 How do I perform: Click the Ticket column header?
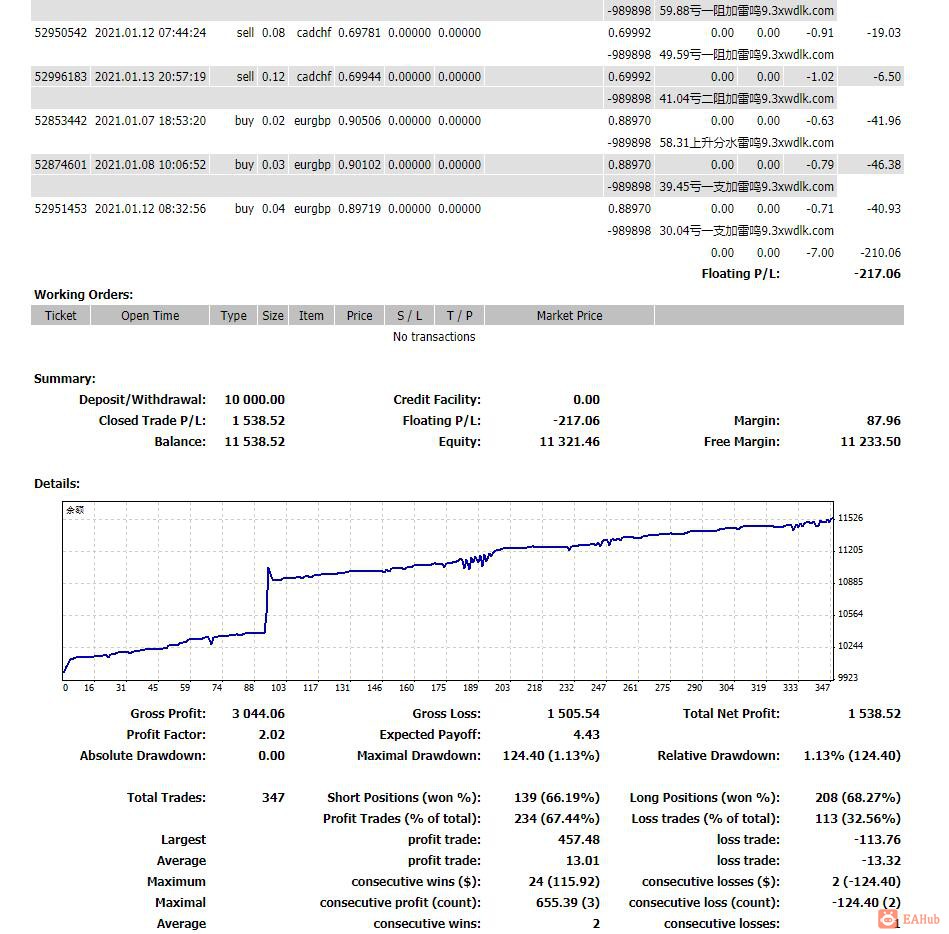61,315
